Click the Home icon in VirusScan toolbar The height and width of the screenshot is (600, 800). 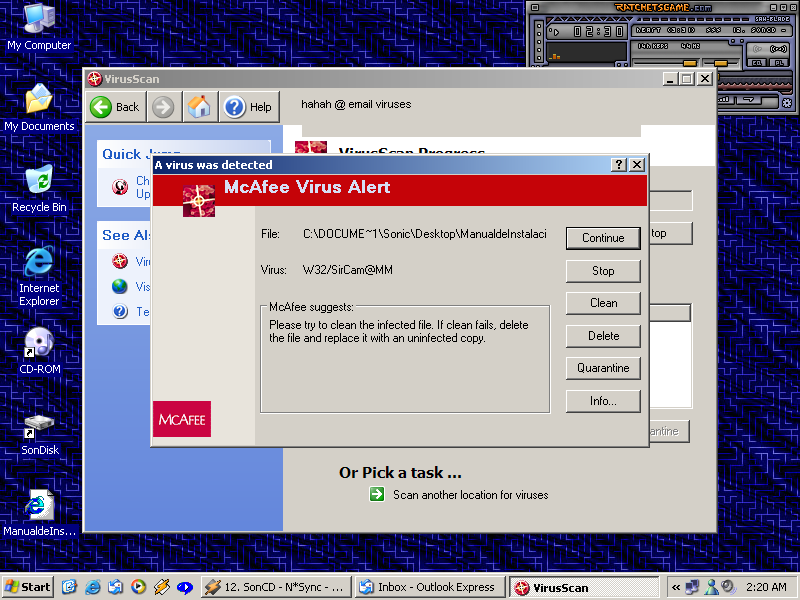(x=200, y=107)
